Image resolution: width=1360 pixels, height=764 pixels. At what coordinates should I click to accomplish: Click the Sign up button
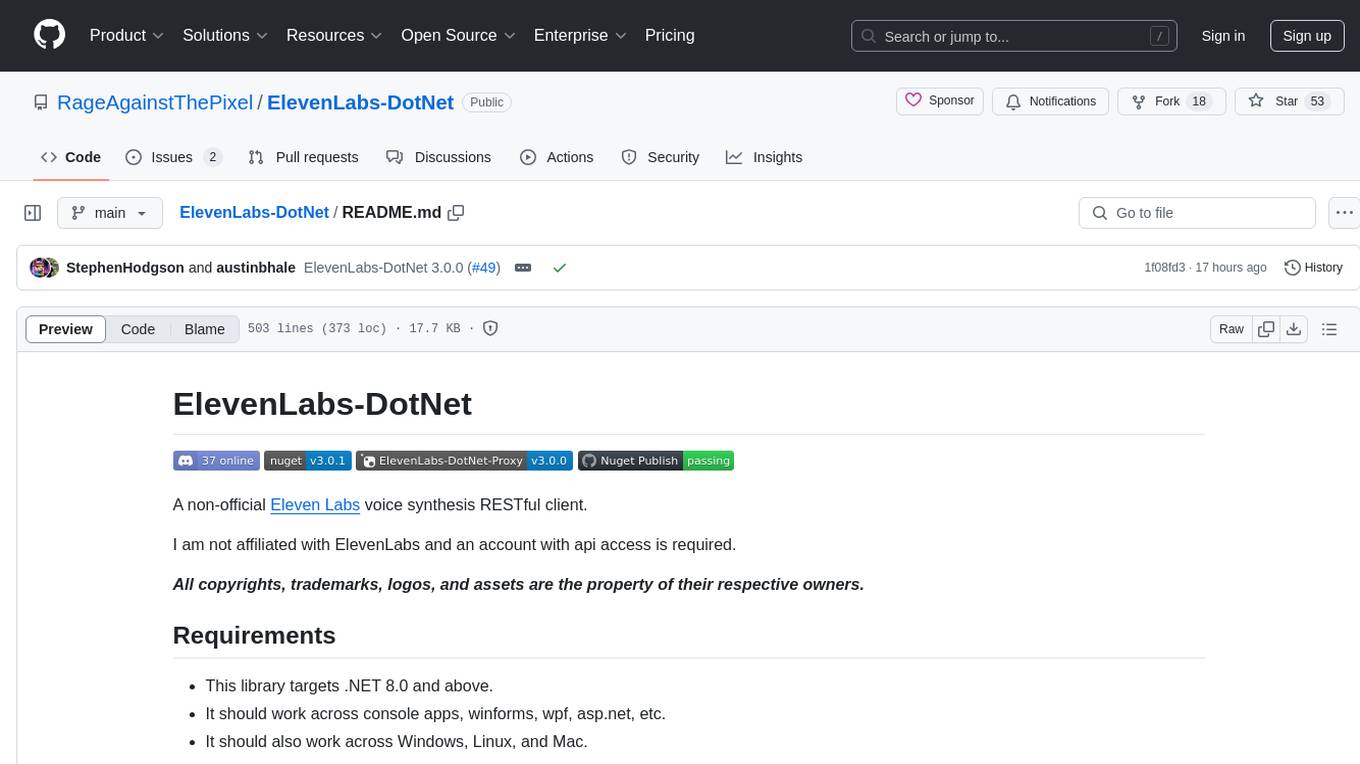pos(1307,36)
